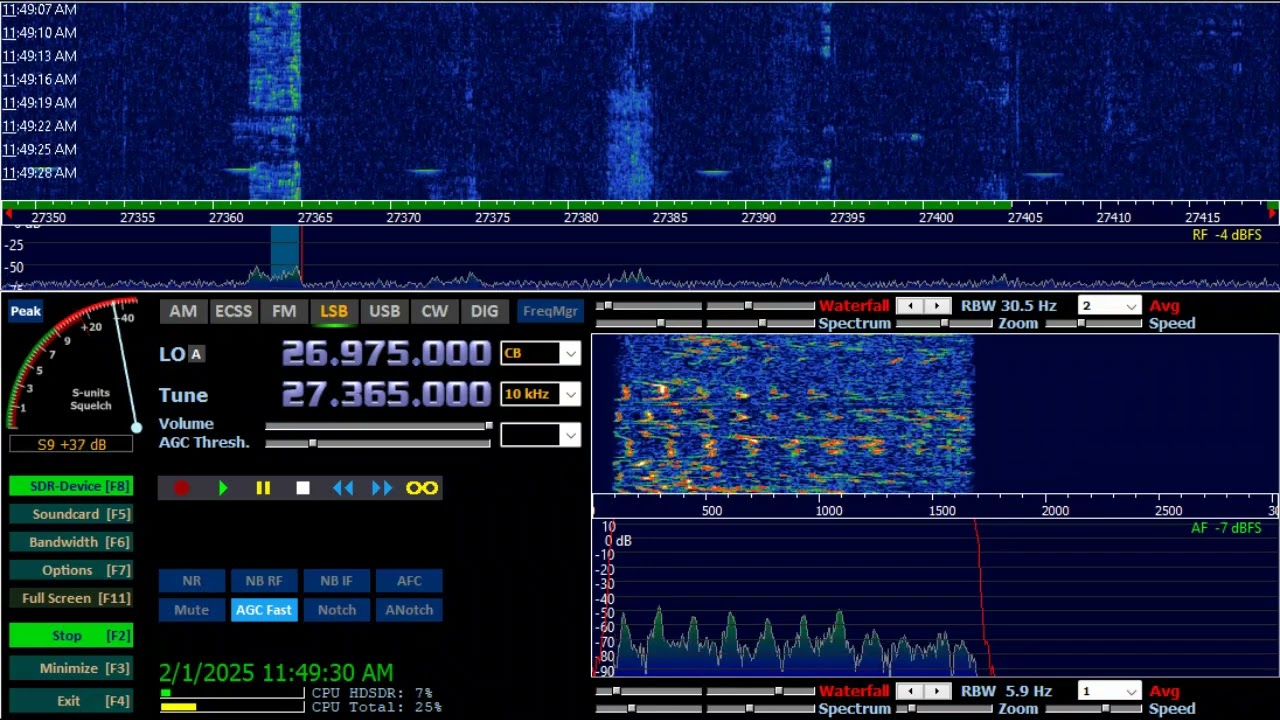Pause playback with the yellow pause icon

[263, 488]
